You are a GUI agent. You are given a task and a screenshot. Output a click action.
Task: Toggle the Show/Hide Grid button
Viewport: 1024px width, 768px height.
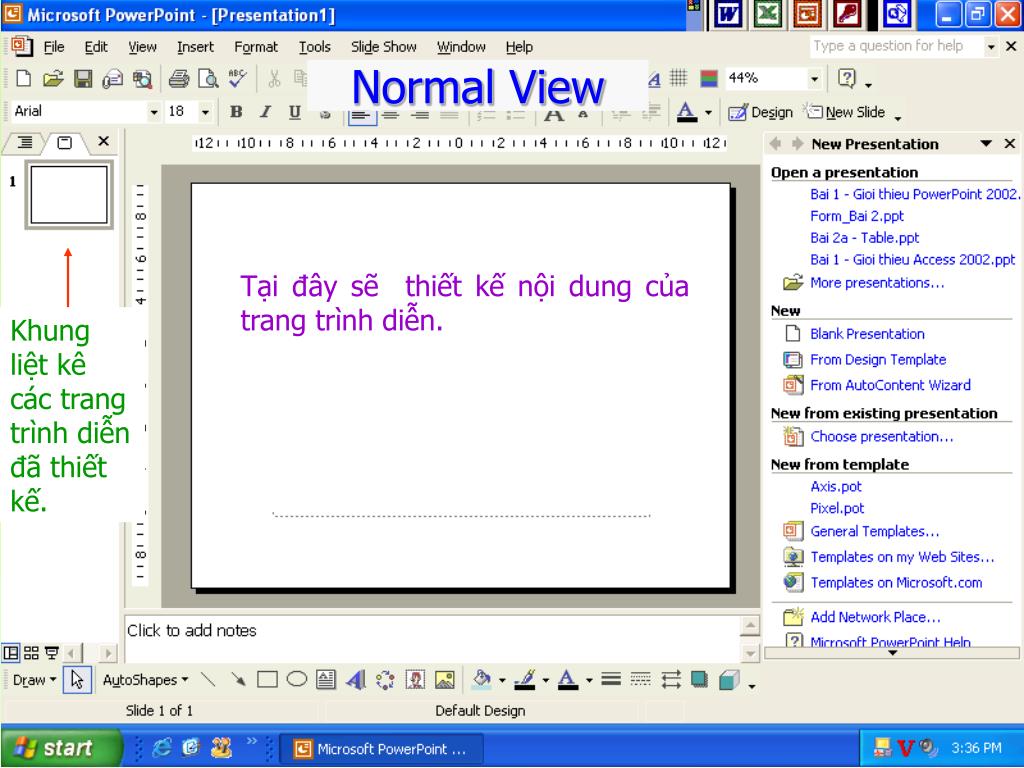pyautogui.click(x=679, y=79)
